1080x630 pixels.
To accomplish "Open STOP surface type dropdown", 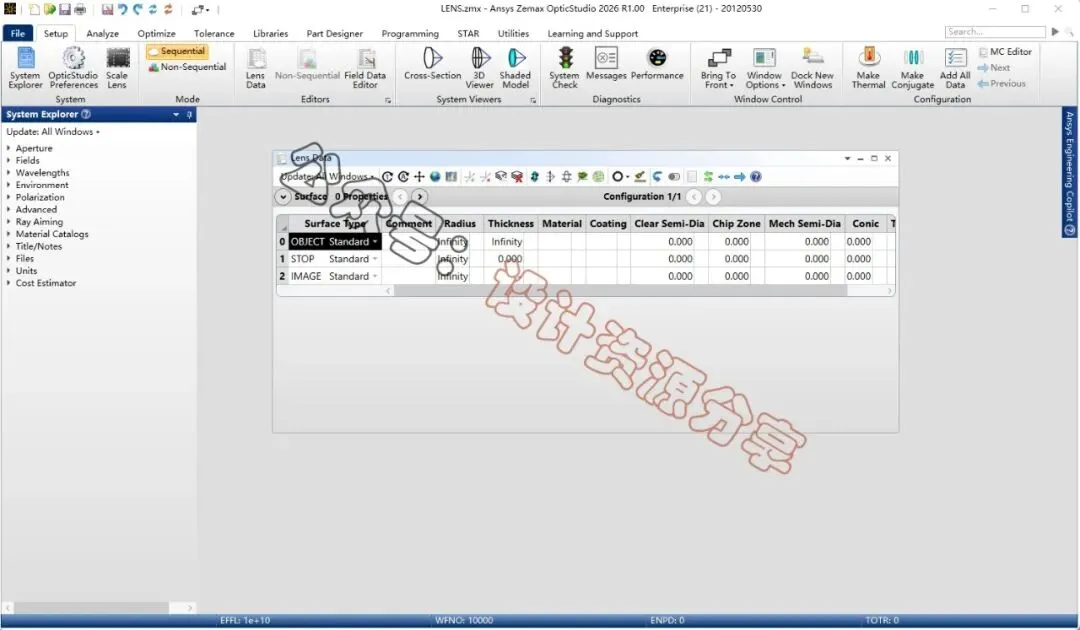I will coord(375,259).
